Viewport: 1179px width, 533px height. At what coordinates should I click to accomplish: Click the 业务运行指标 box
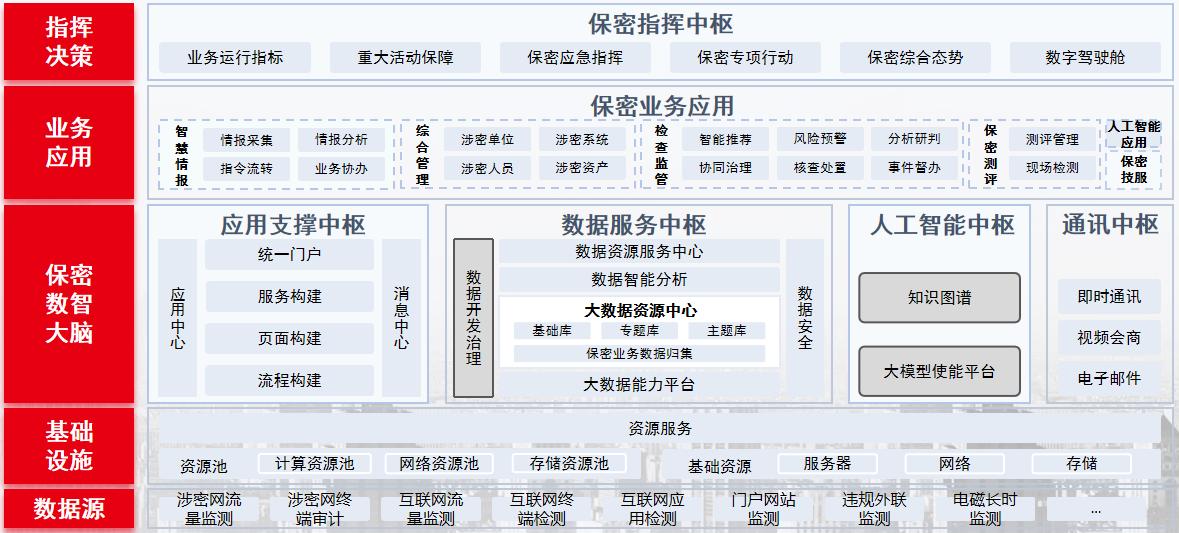[235, 57]
